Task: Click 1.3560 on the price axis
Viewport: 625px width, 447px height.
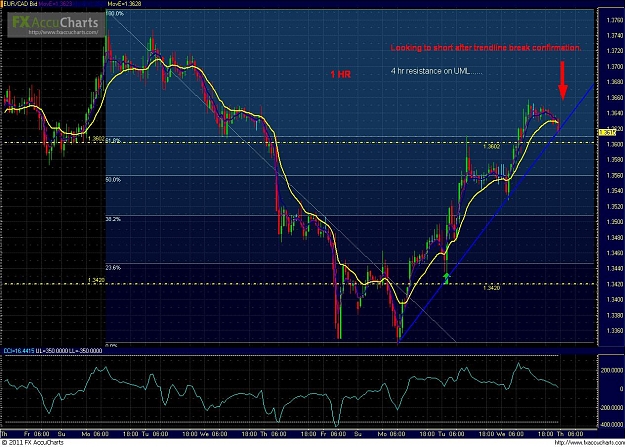Action: (615, 175)
